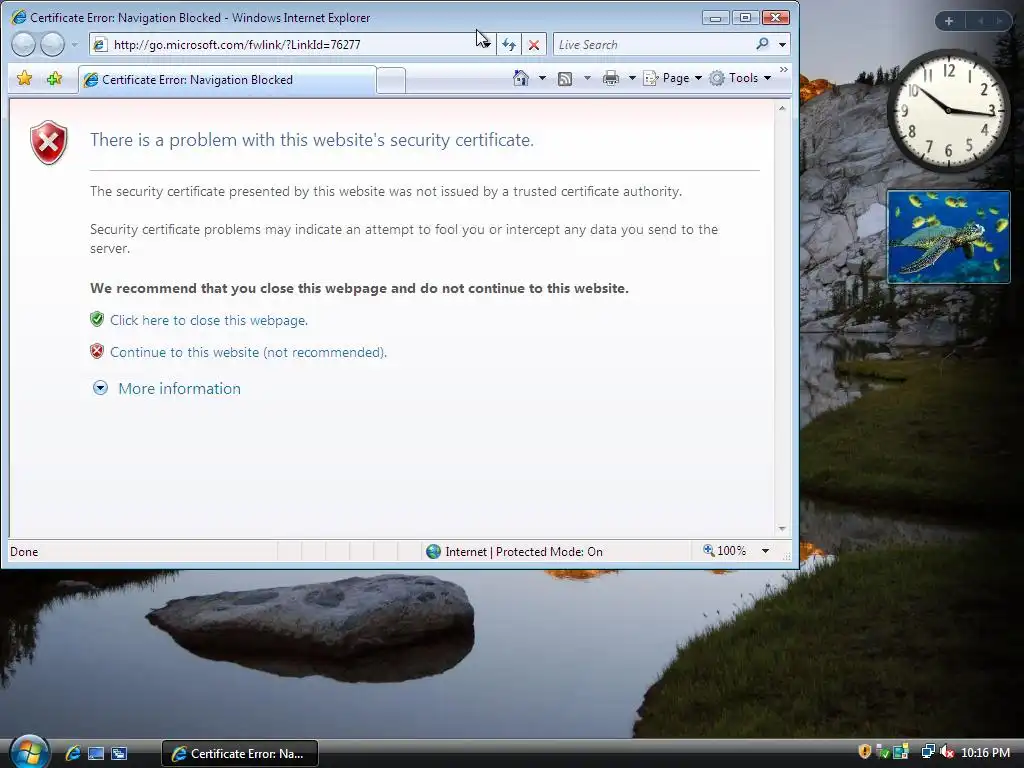Click the RSS Feeds icon

click(565, 78)
